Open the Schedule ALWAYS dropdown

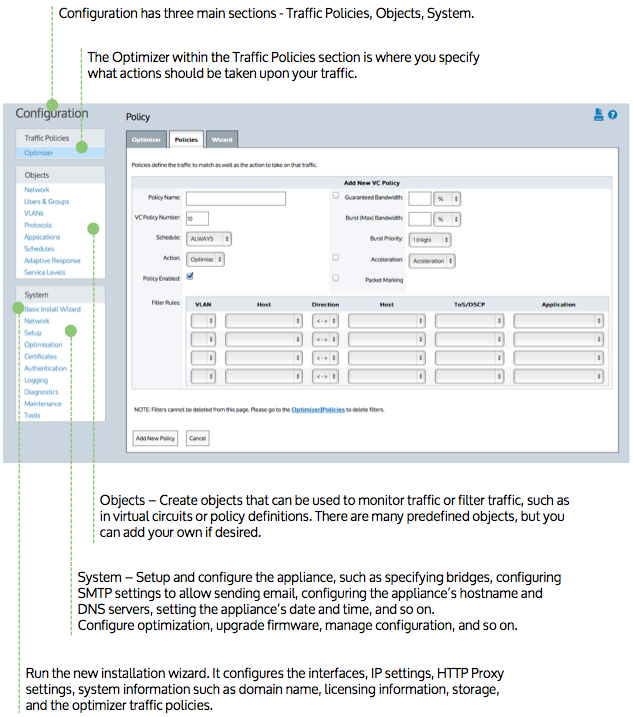click(209, 239)
